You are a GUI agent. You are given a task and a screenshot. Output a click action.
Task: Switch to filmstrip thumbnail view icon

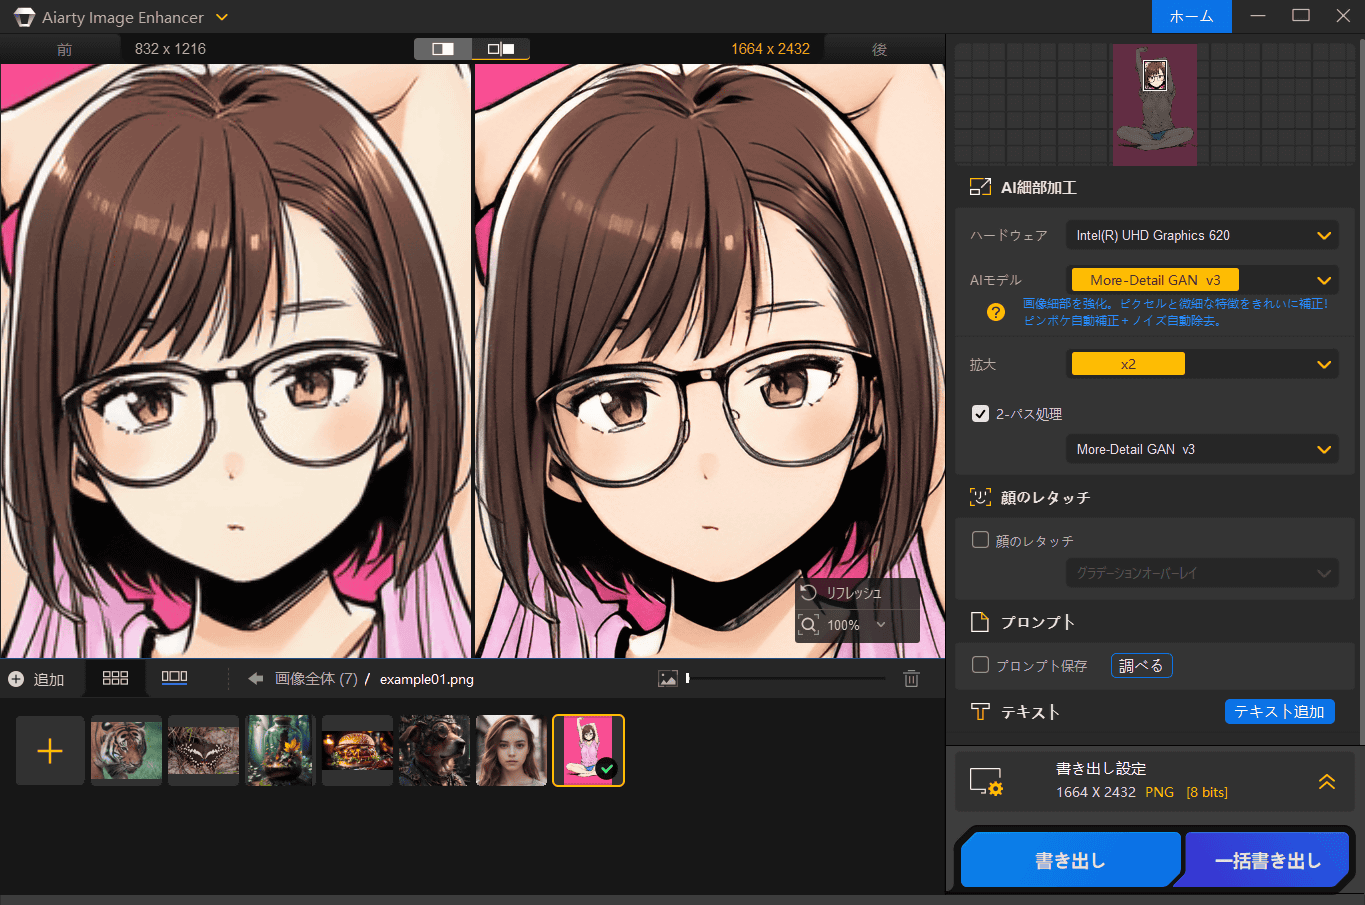point(174,678)
